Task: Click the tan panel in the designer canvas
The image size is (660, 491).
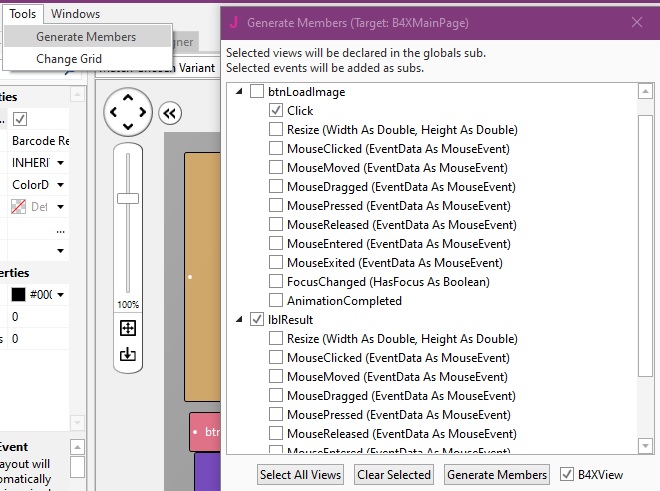Action: pyautogui.click(x=201, y=270)
